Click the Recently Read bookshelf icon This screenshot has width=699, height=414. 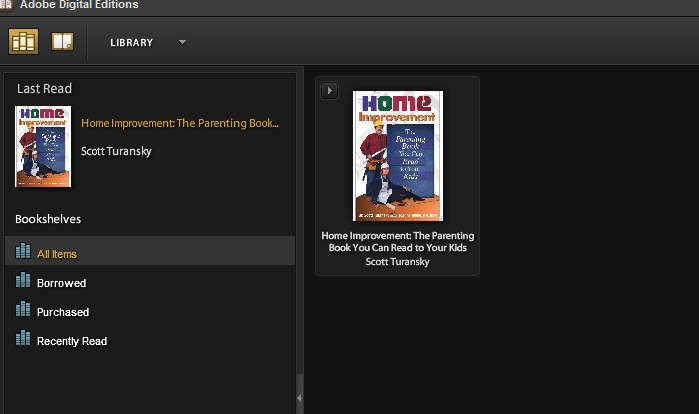click(23, 338)
